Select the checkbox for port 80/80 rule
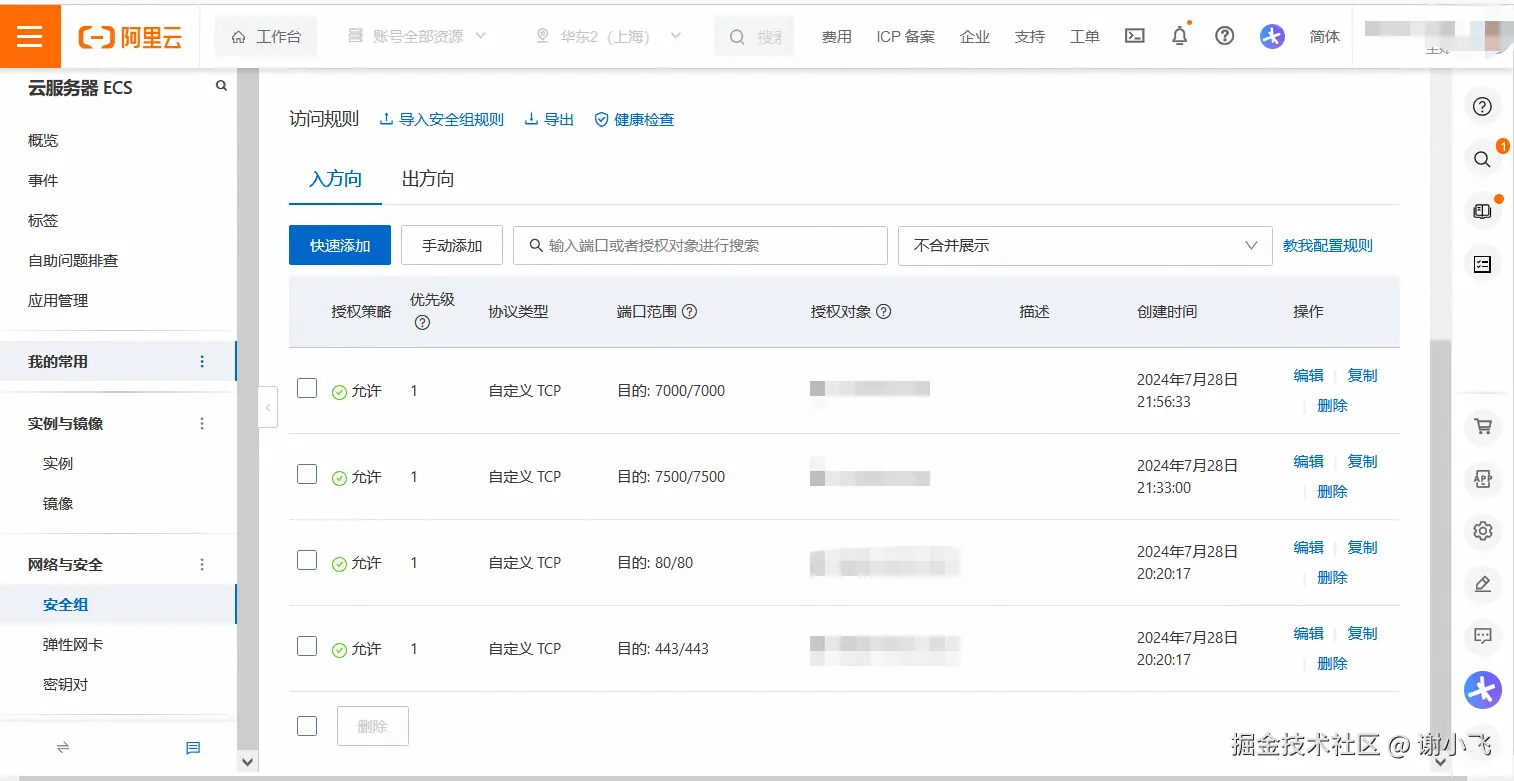 click(x=307, y=560)
